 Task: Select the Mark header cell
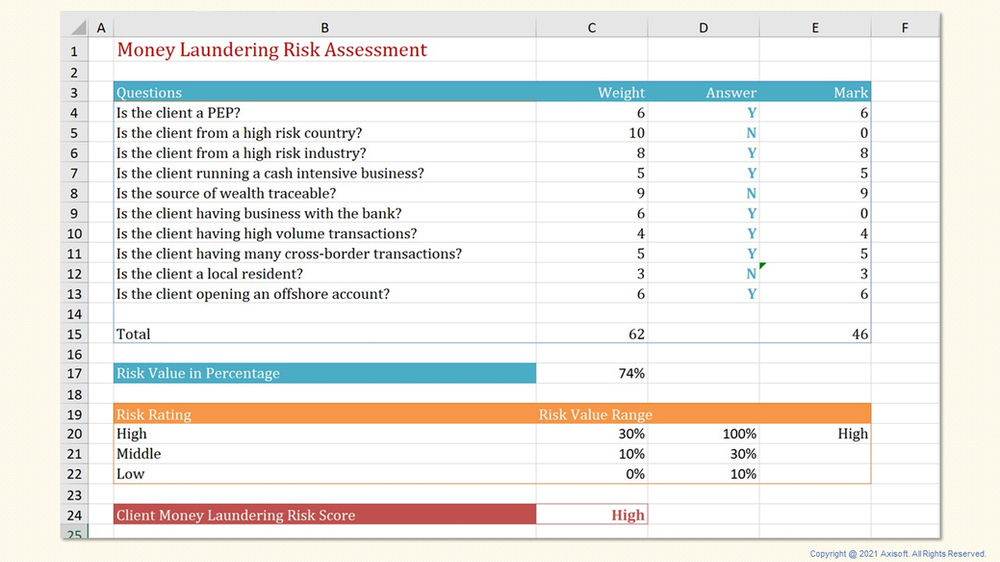click(815, 92)
